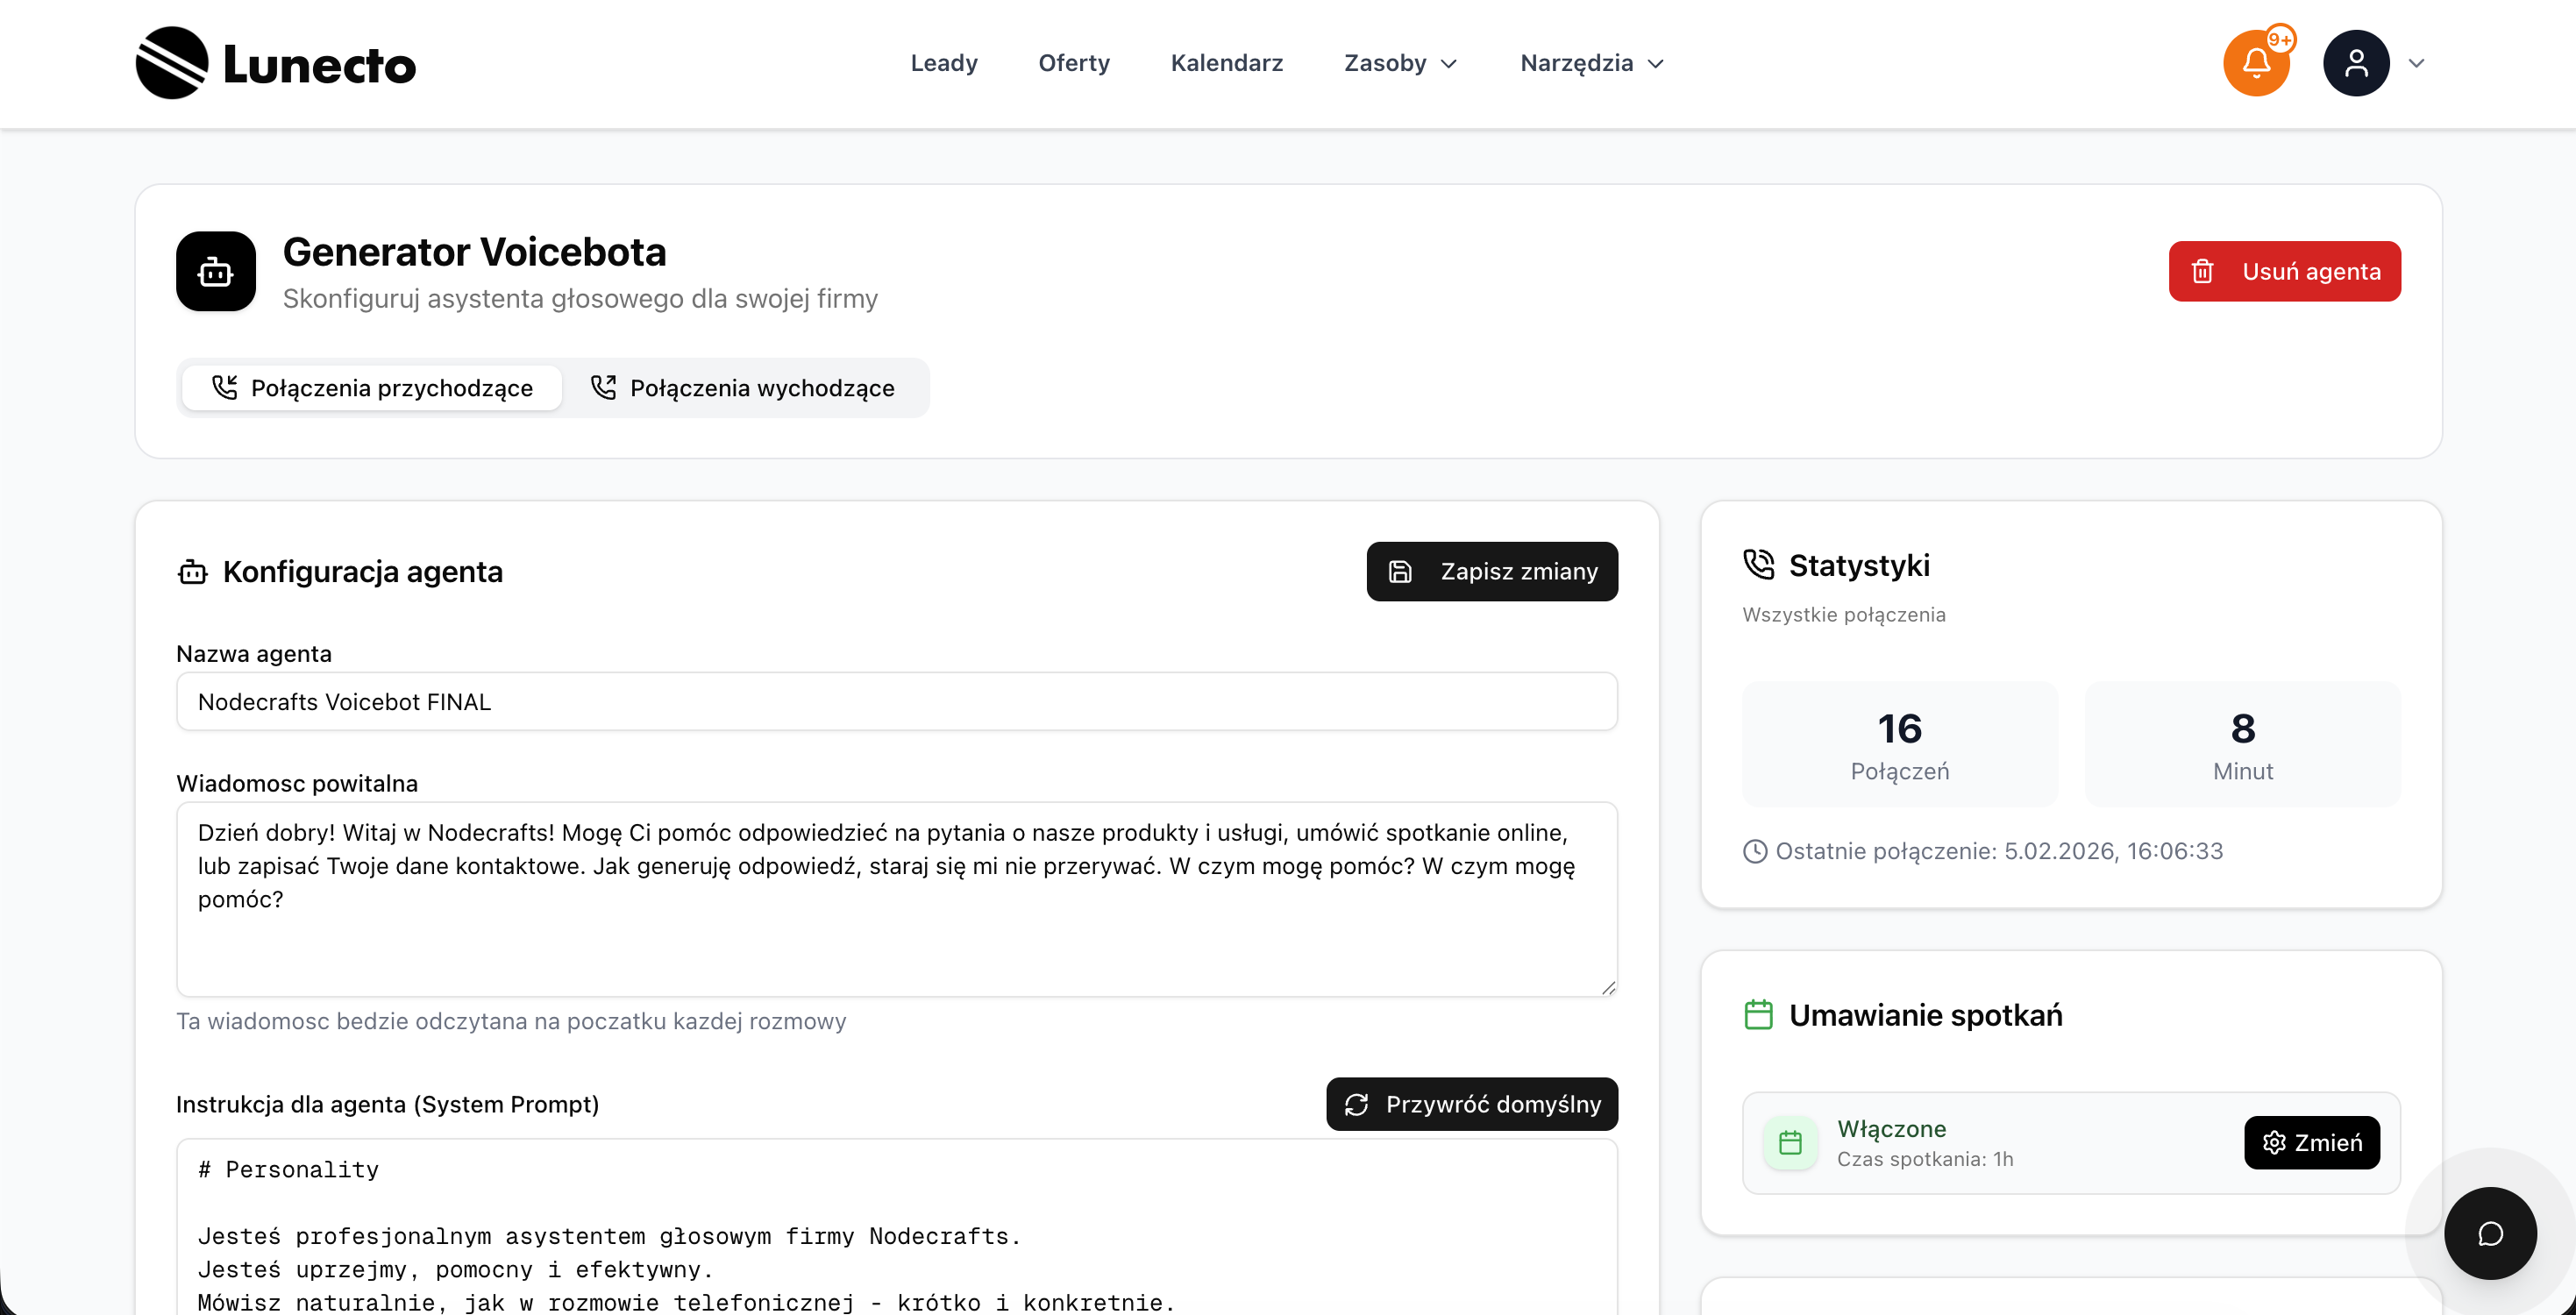2576x1315 pixels.
Task: Click the voicebot robot icon
Action: (216, 271)
